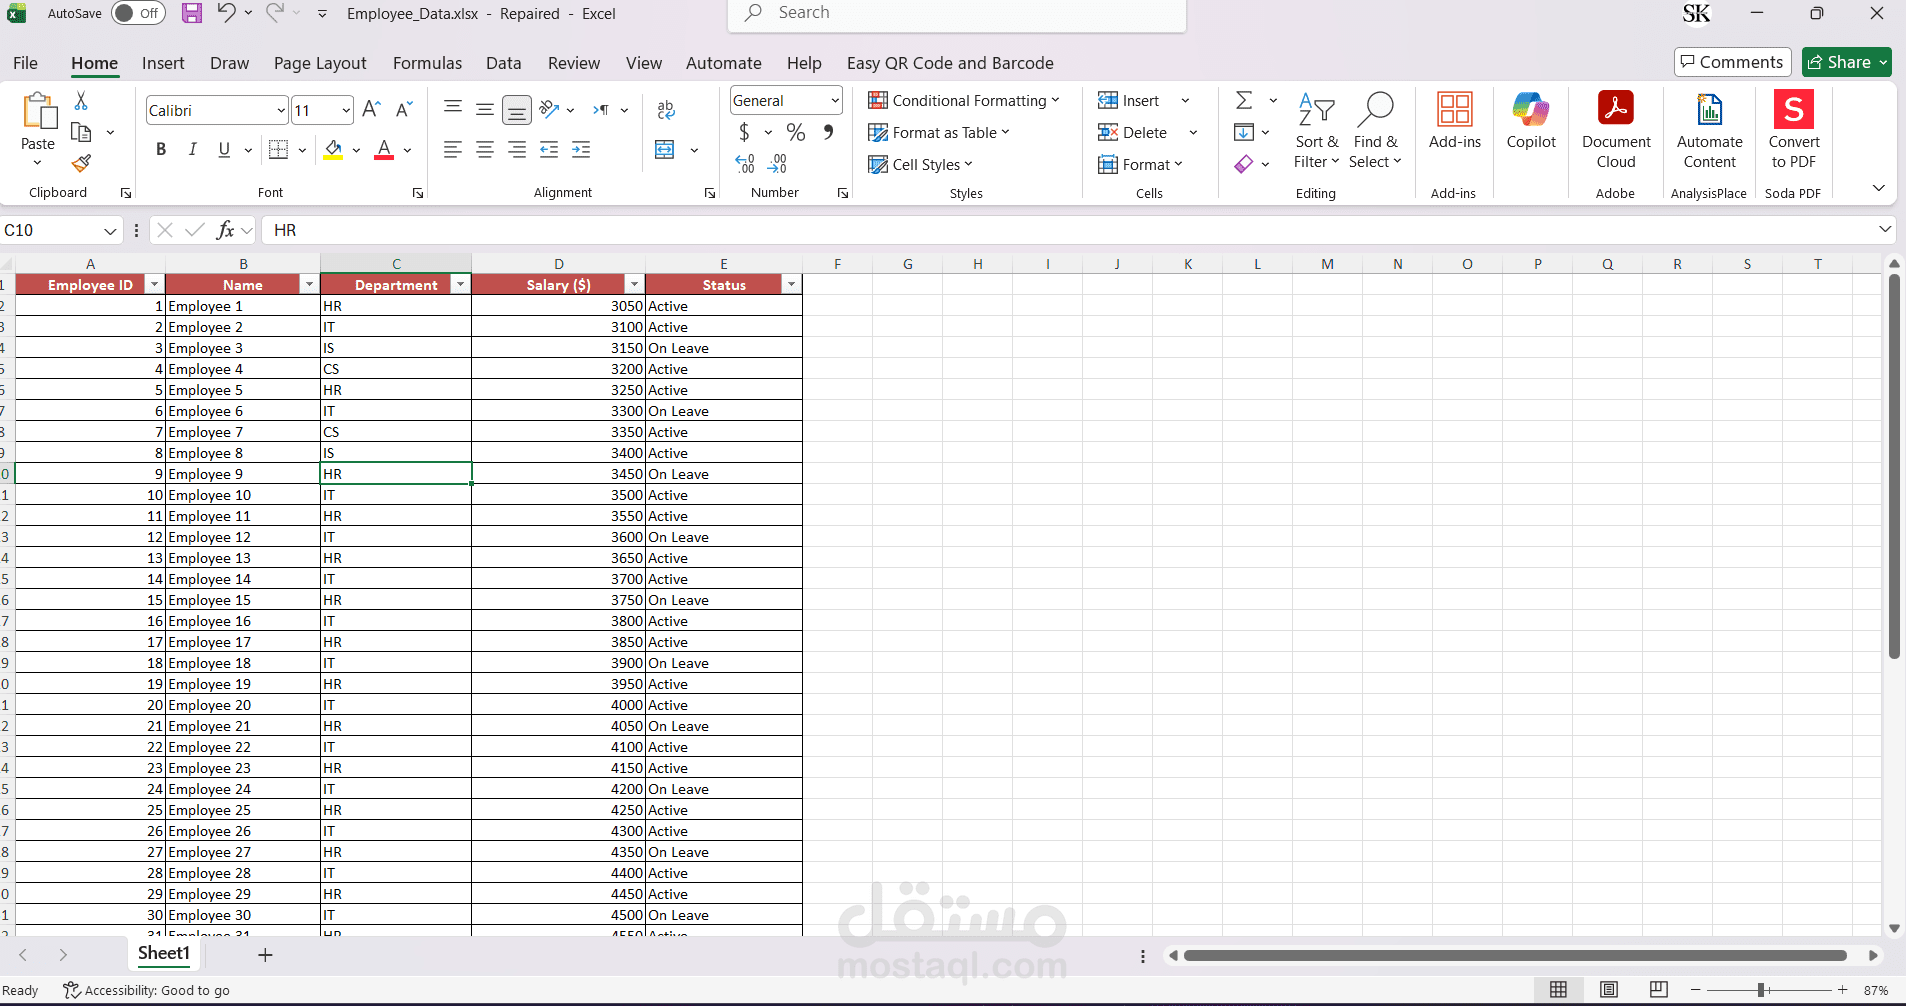Click the red Font Color button
The height and width of the screenshot is (1006, 1906).
384,150
